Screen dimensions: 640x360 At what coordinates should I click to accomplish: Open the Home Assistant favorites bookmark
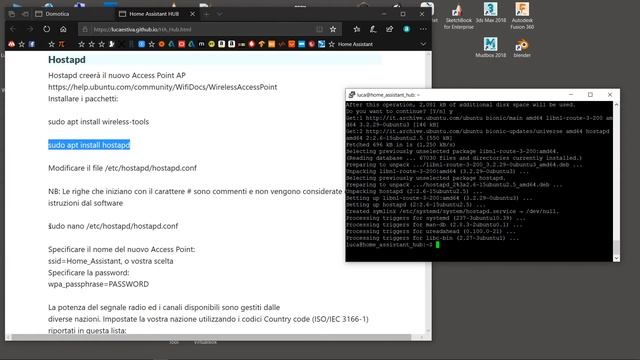pos(351,44)
